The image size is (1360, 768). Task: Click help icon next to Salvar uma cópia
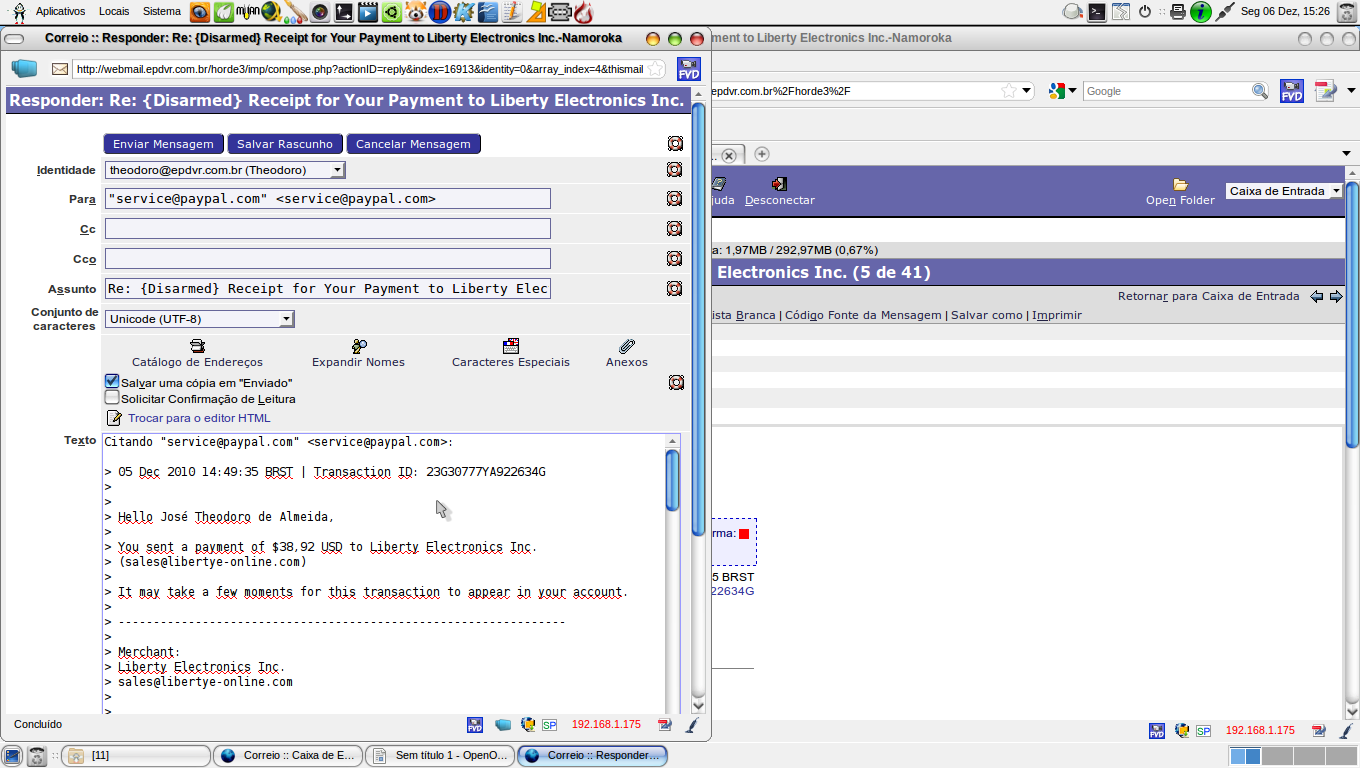pos(677,382)
